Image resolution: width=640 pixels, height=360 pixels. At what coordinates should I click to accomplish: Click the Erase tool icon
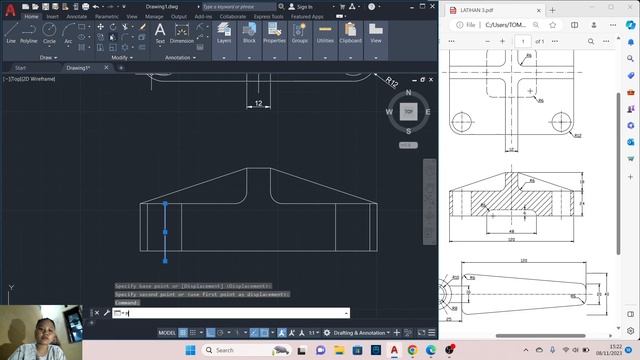pos(142,27)
